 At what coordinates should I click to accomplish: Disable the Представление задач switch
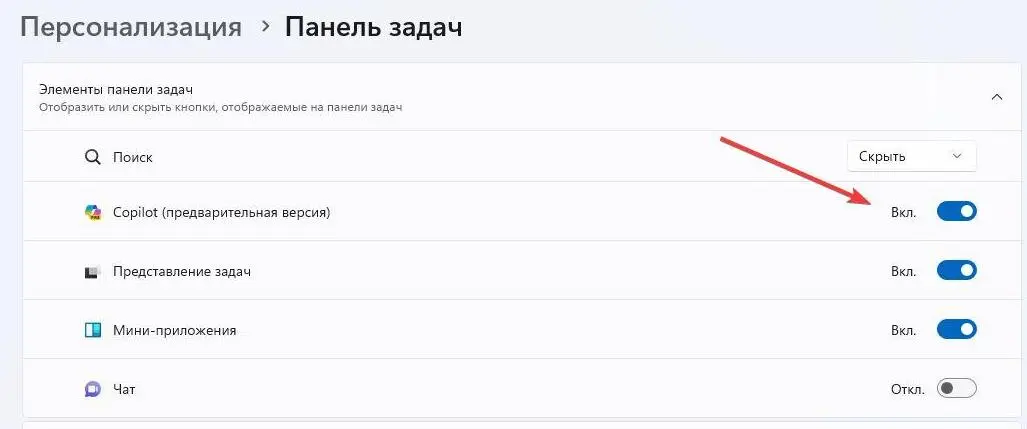pos(956,271)
